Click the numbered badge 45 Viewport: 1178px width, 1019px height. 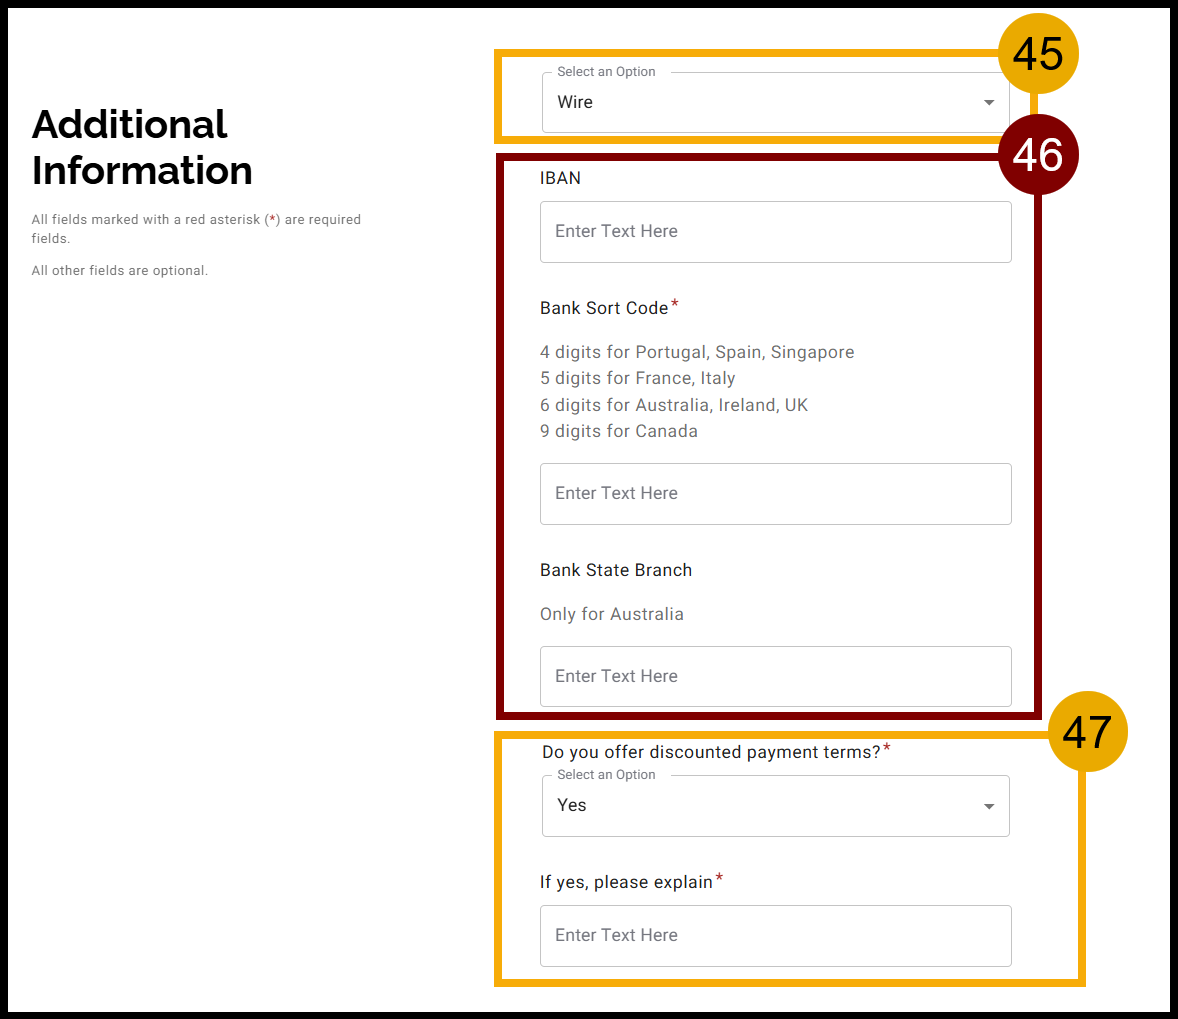coord(1038,54)
